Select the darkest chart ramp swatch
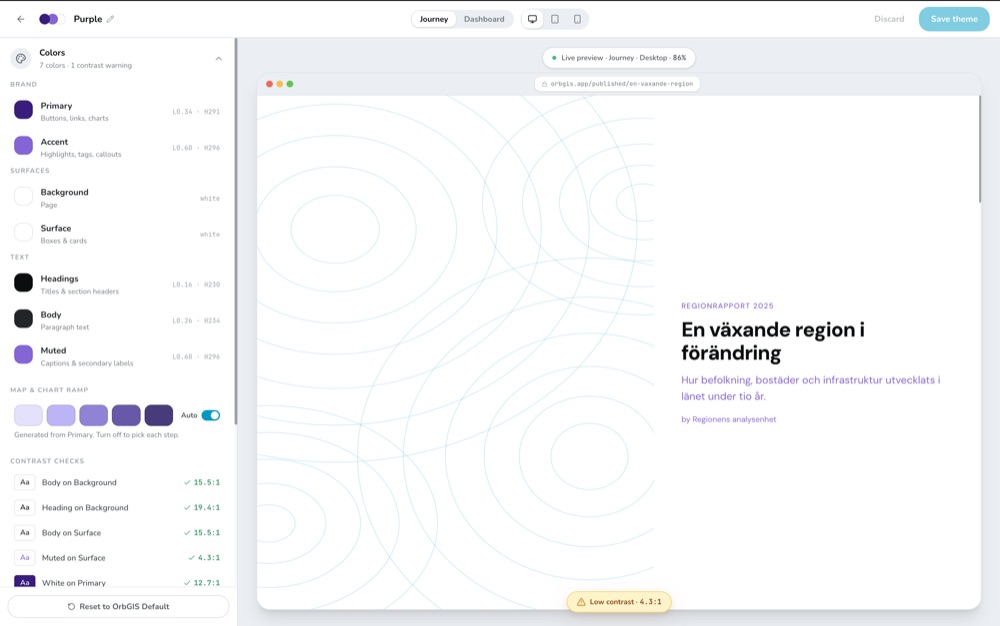Image resolution: width=1000 pixels, height=626 pixels. tap(159, 415)
